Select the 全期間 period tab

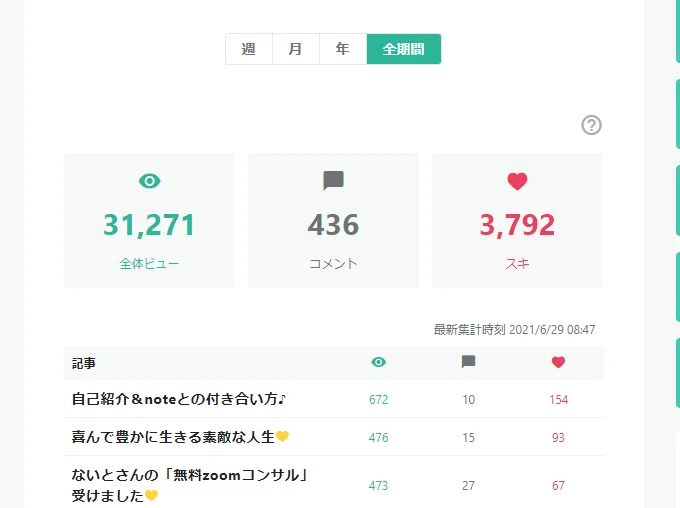point(404,49)
